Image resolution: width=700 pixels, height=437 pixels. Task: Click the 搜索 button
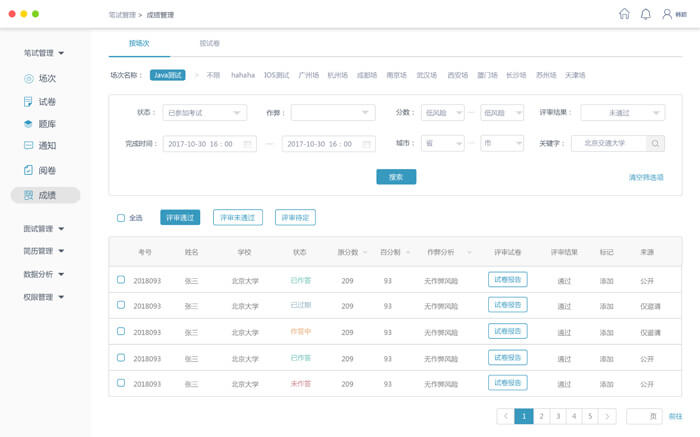point(396,177)
